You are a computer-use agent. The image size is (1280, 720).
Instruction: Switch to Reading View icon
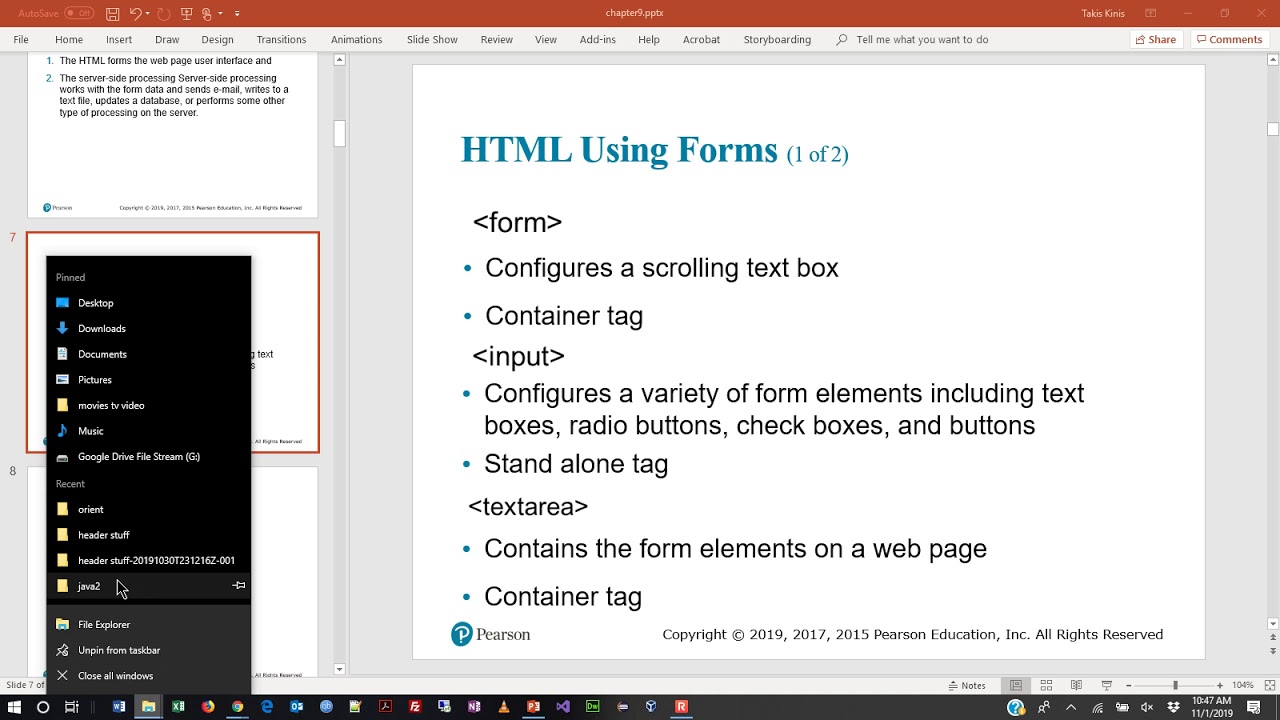(1076, 685)
